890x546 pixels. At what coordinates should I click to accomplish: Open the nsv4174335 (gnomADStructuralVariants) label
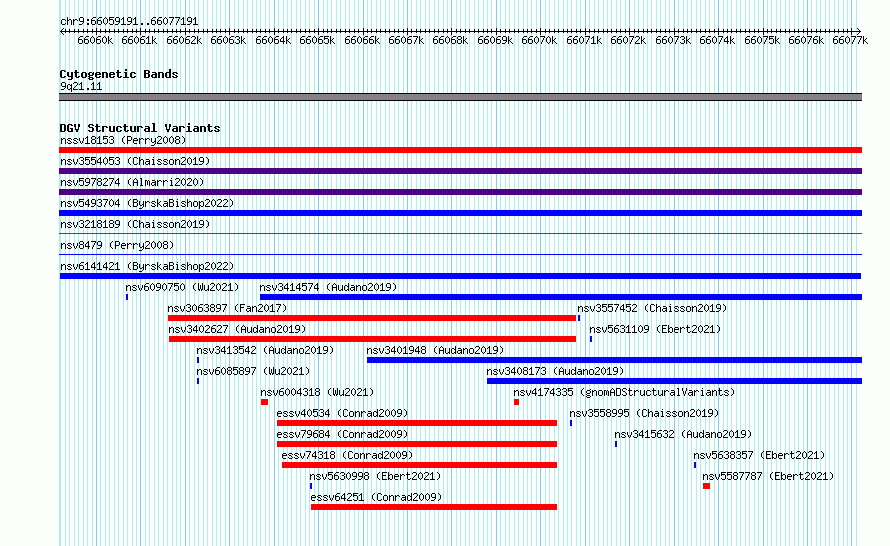624,392
